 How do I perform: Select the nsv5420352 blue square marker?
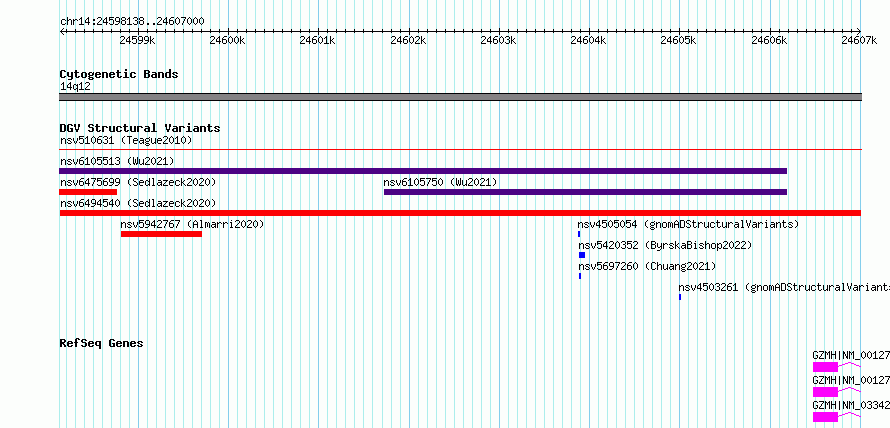click(x=581, y=255)
